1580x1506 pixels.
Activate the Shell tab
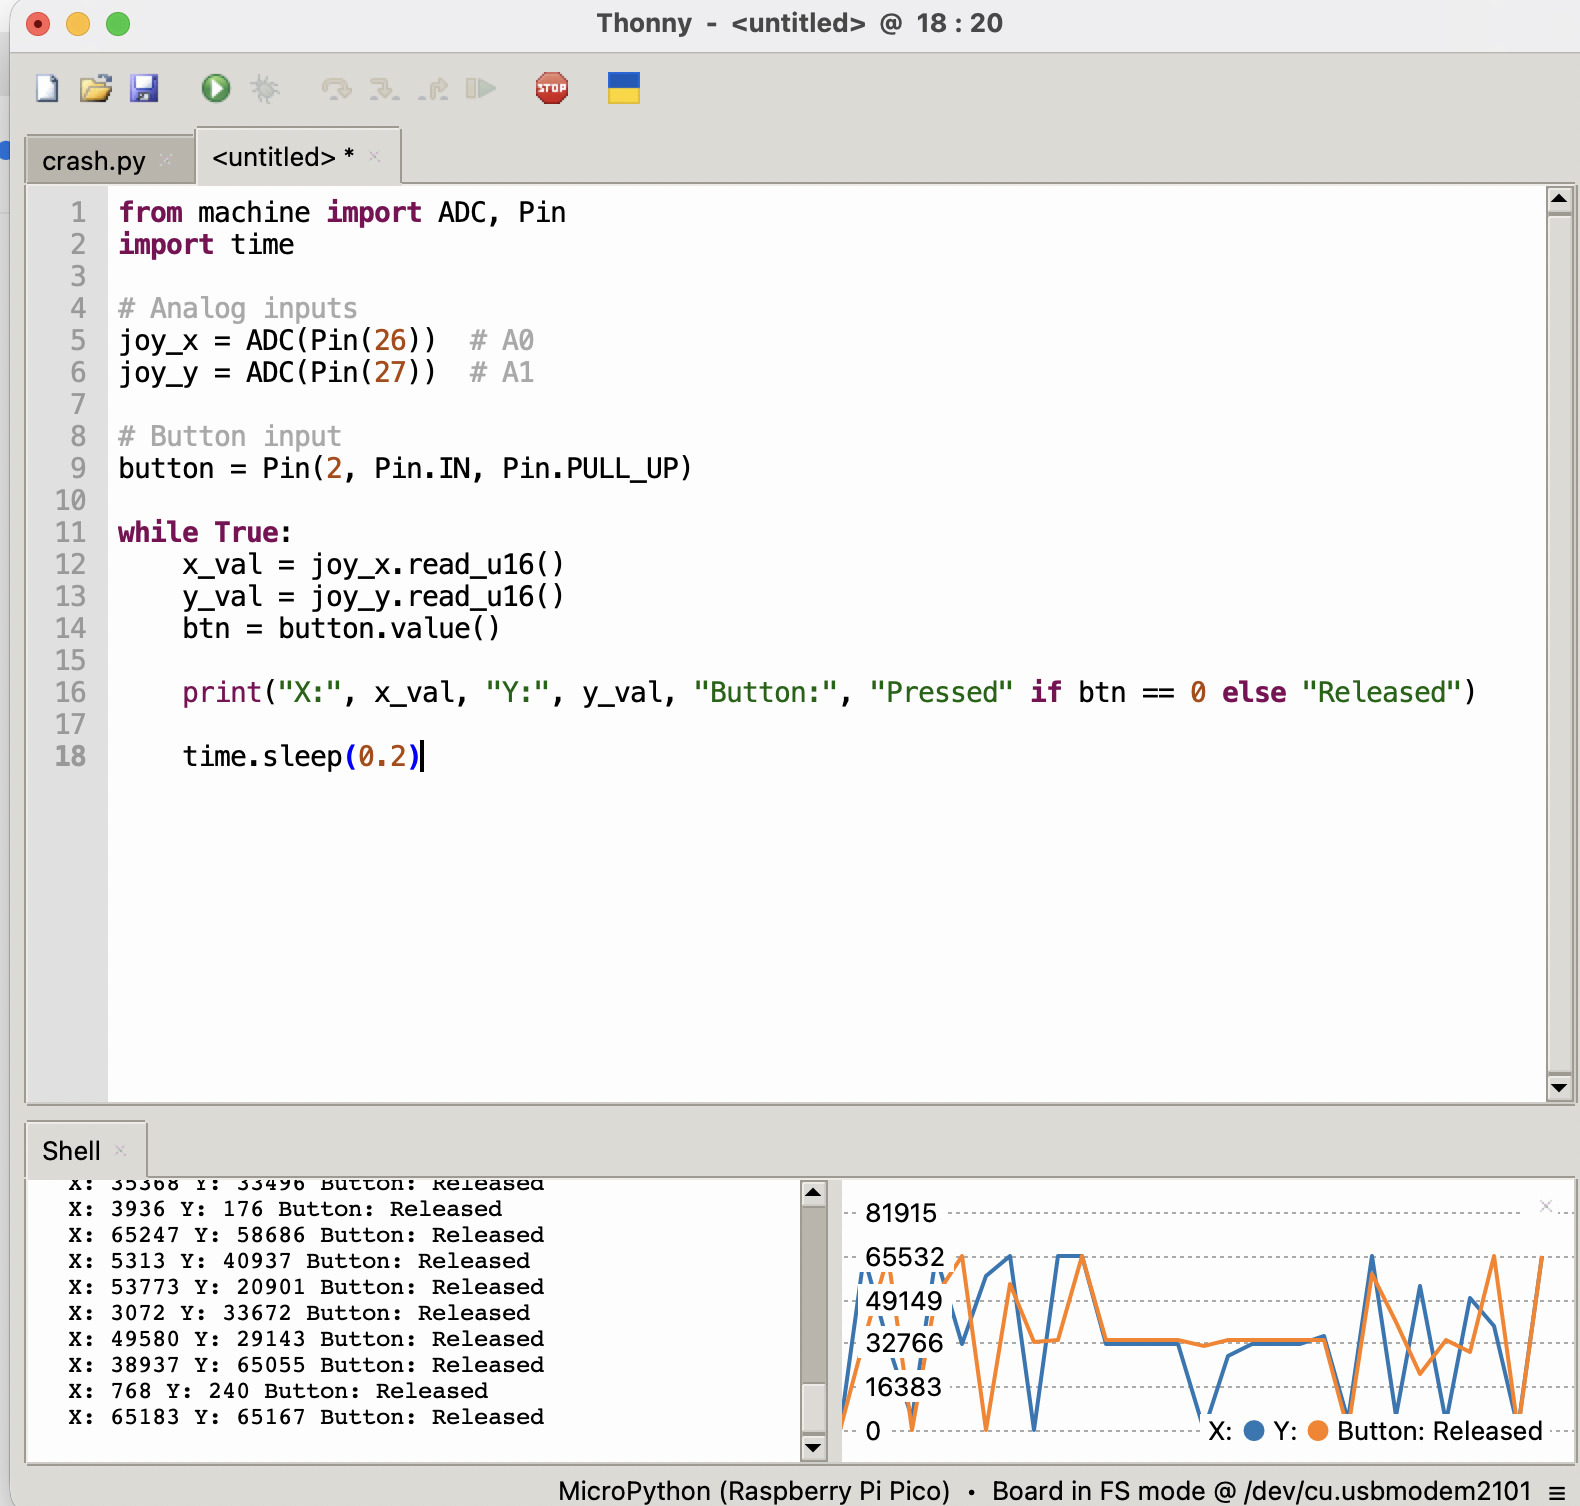click(x=71, y=1151)
